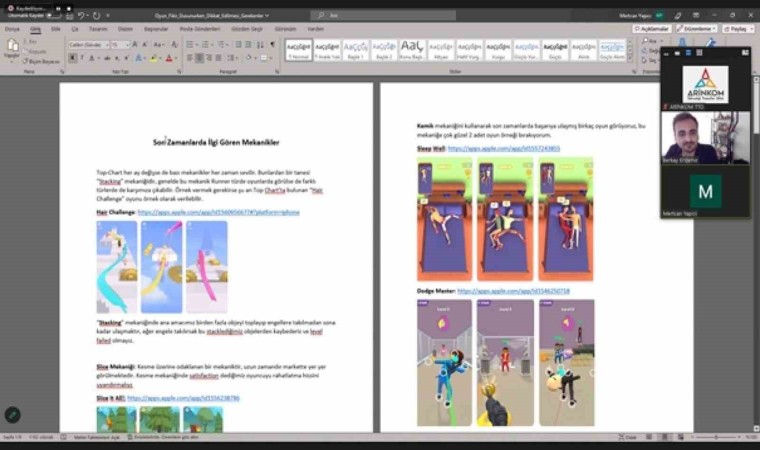Viewport: 760px width, 450px height.
Task: Center-align paragraph with alignment icon
Action: point(198,58)
